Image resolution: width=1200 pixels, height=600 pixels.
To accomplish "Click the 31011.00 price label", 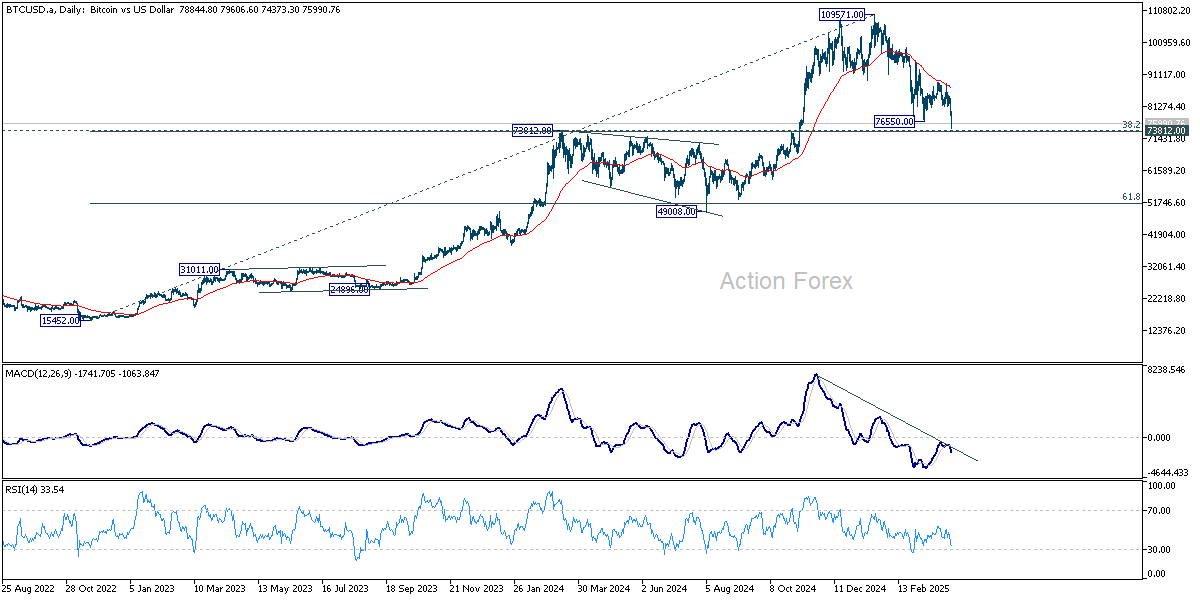I will pos(199,270).
